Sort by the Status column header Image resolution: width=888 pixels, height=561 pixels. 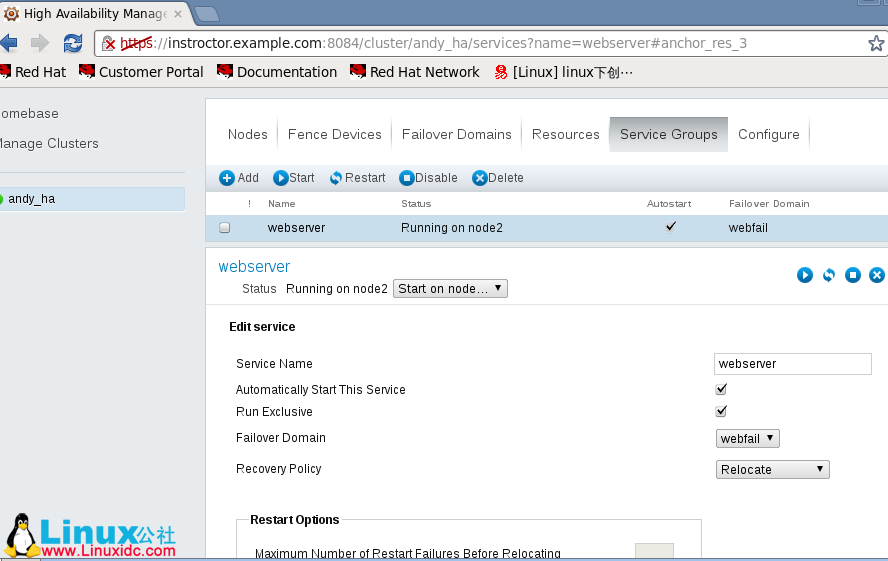click(416, 204)
